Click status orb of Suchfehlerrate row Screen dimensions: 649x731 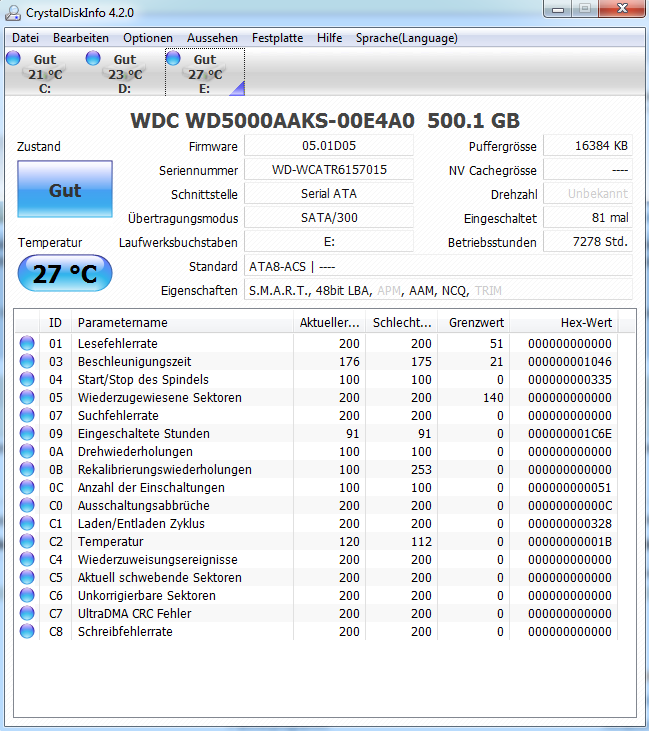[x=27, y=415]
